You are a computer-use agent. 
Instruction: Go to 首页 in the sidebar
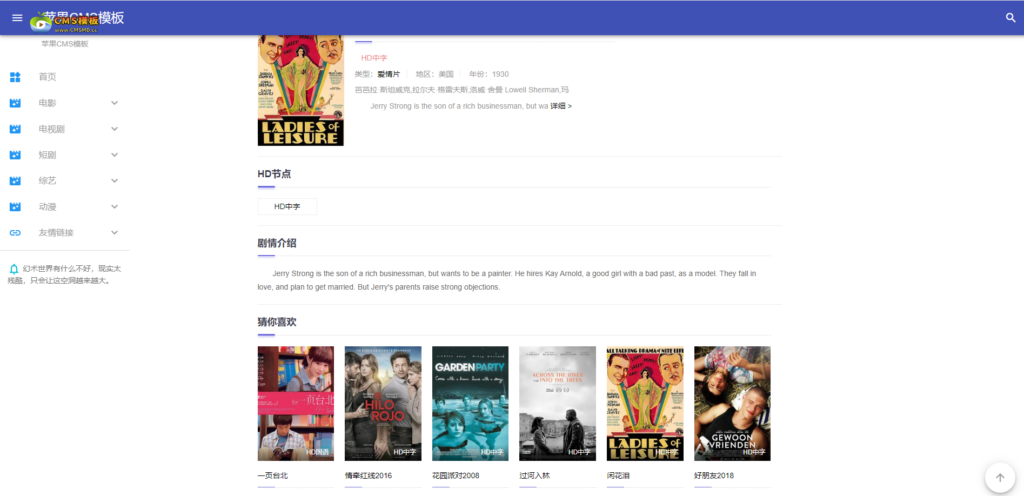click(47, 77)
